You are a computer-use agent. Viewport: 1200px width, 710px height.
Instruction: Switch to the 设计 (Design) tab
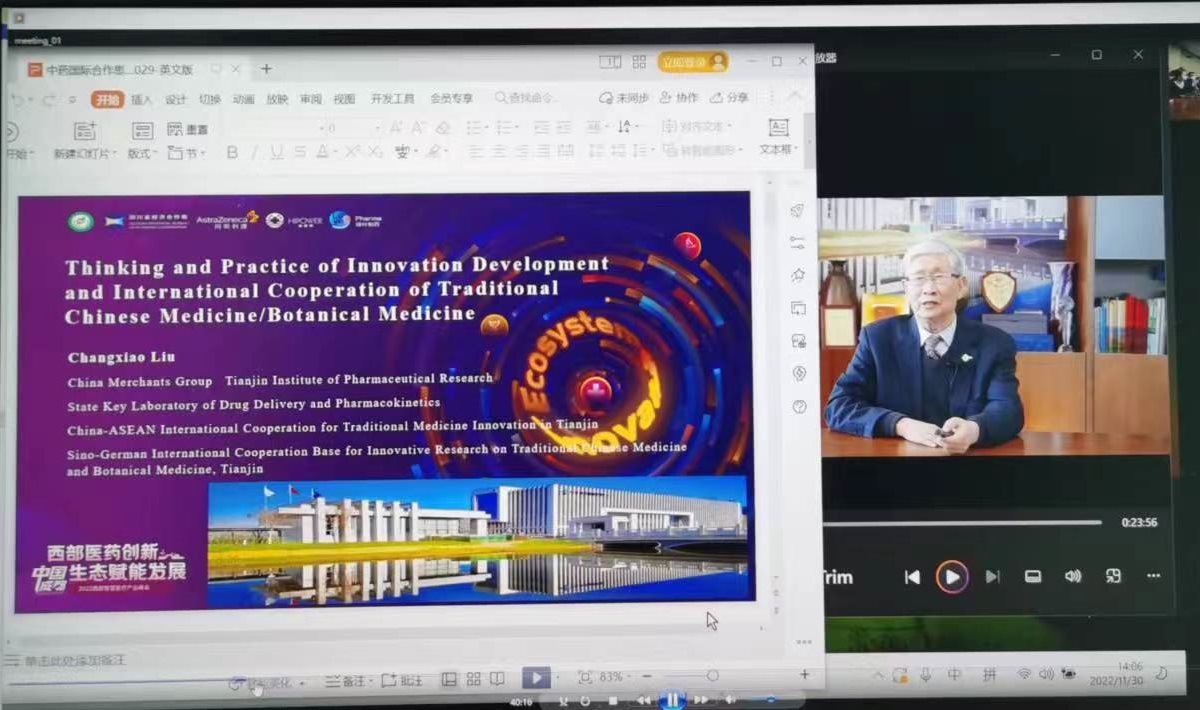coord(176,99)
